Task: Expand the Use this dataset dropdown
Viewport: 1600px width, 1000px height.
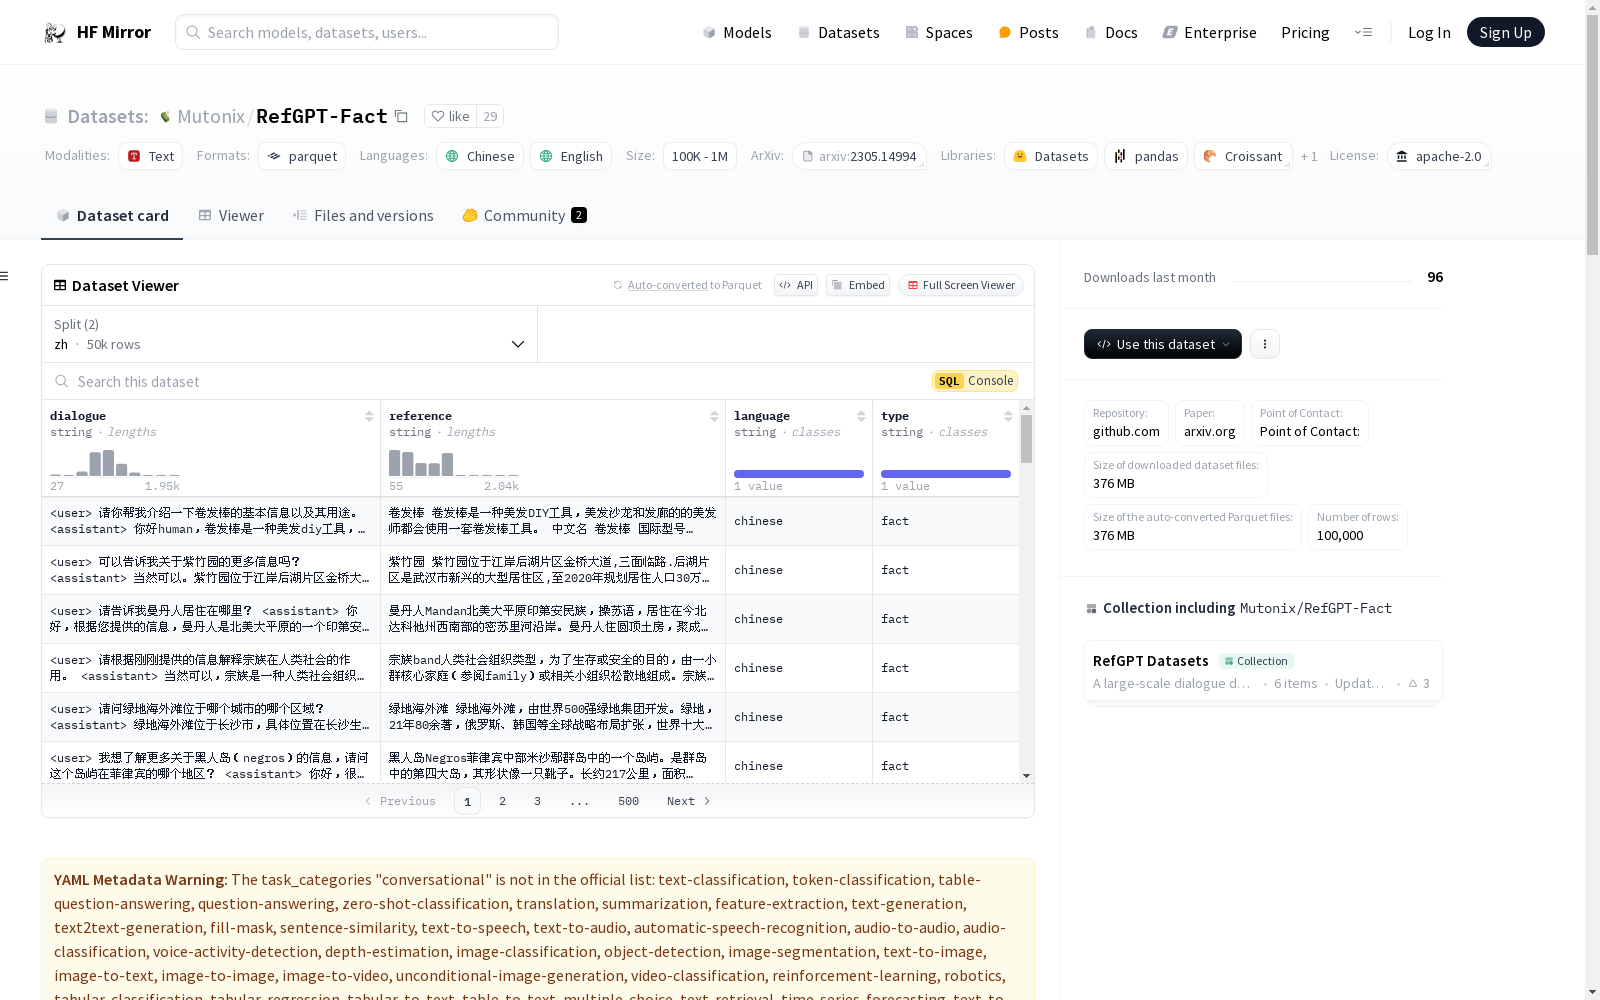Action: pyautogui.click(x=1162, y=344)
